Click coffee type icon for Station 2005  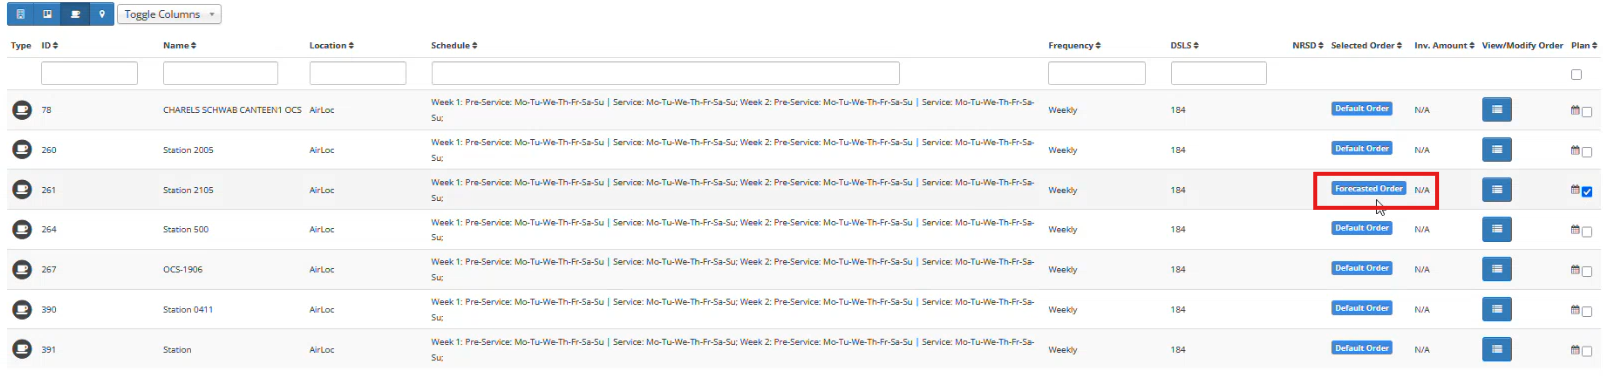[22, 150]
